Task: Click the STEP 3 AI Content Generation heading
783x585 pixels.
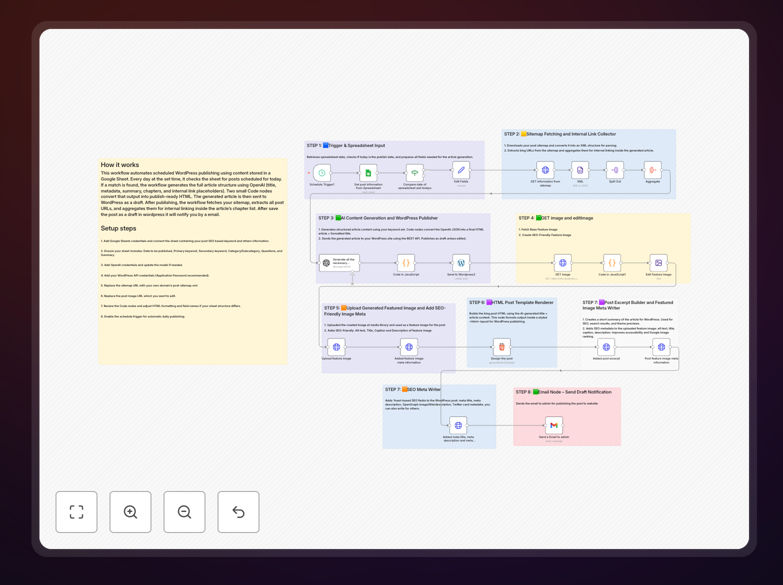Action: coord(378,218)
